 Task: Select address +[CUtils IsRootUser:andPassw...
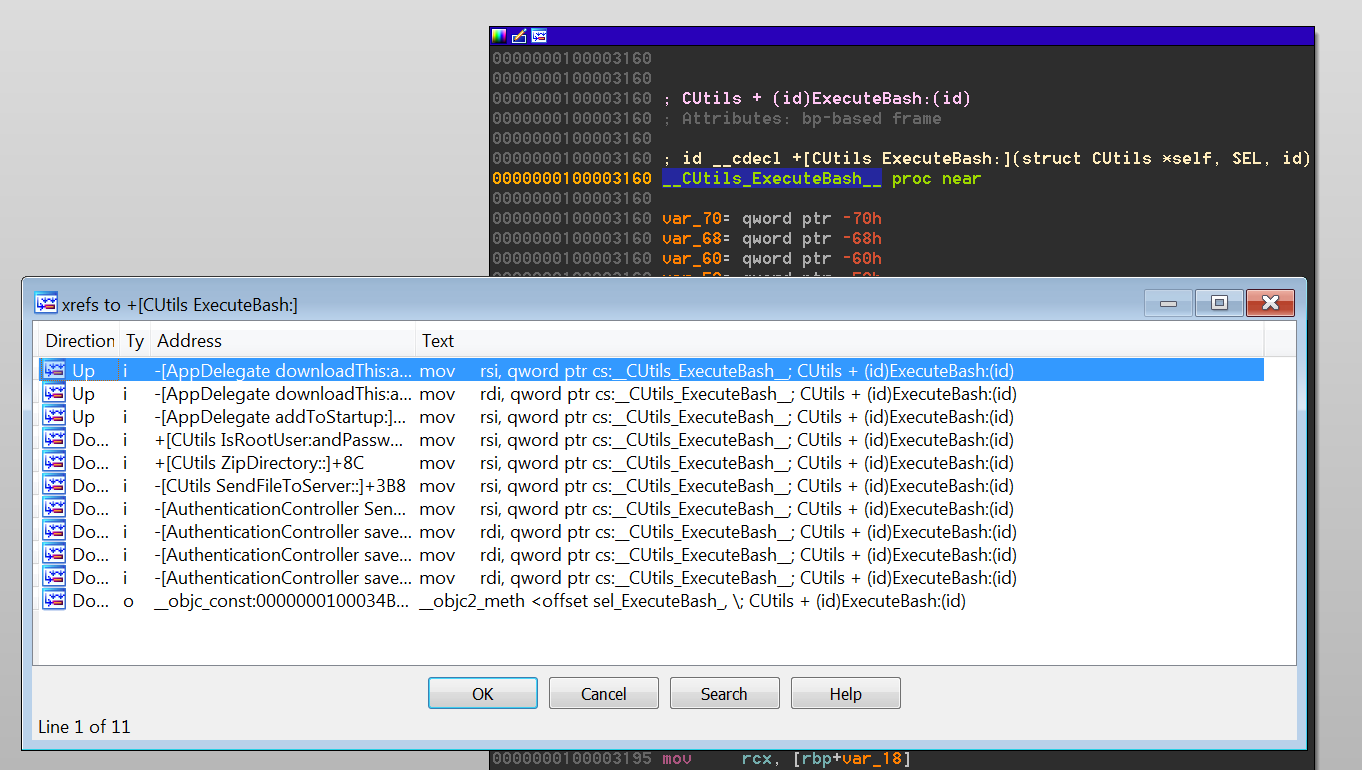(279, 440)
